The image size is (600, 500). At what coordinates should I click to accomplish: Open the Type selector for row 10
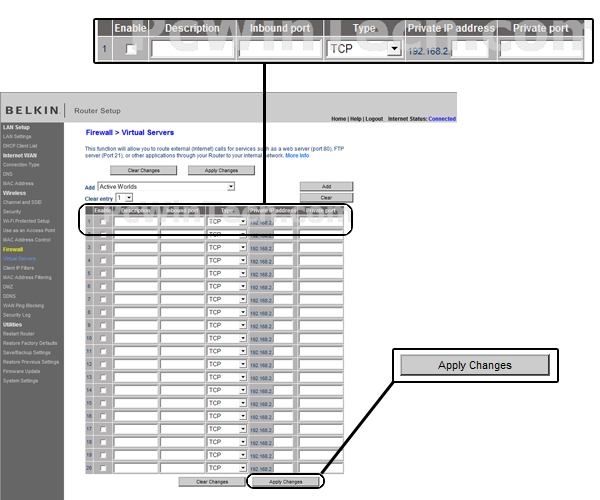point(227,339)
